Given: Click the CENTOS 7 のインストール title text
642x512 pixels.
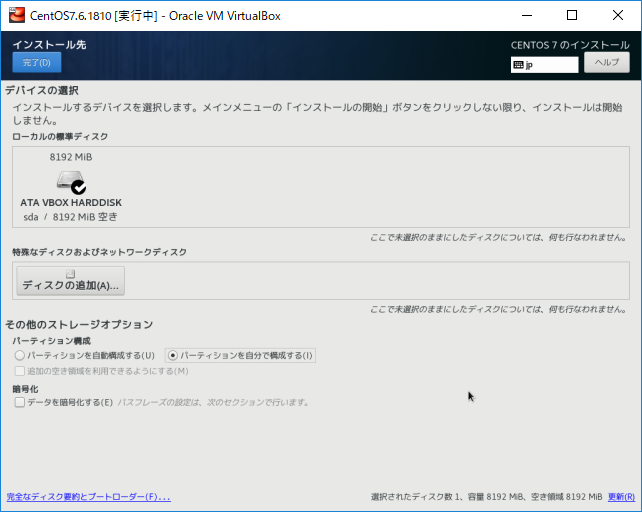Looking at the screenshot, I should (x=570, y=45).
